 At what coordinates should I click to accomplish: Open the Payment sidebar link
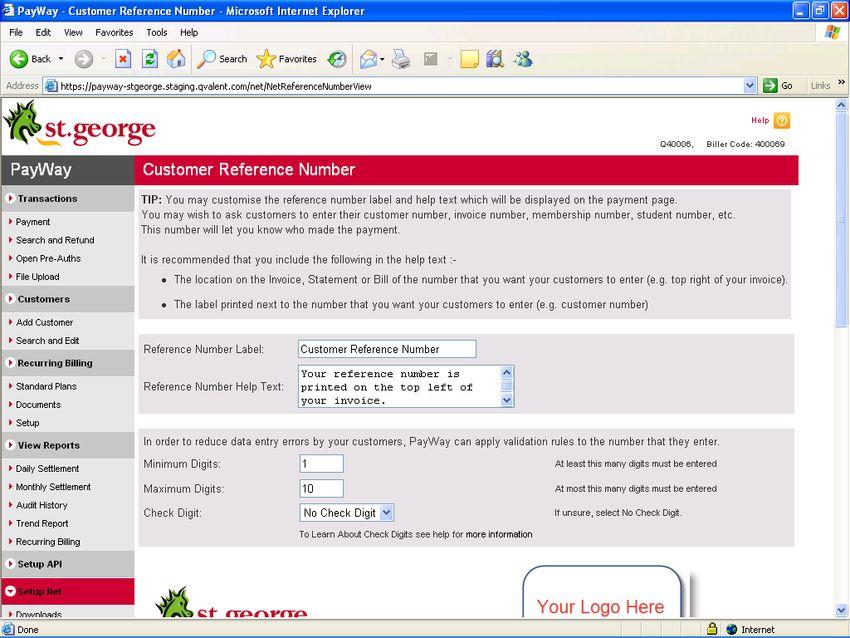tap(33, 222)
